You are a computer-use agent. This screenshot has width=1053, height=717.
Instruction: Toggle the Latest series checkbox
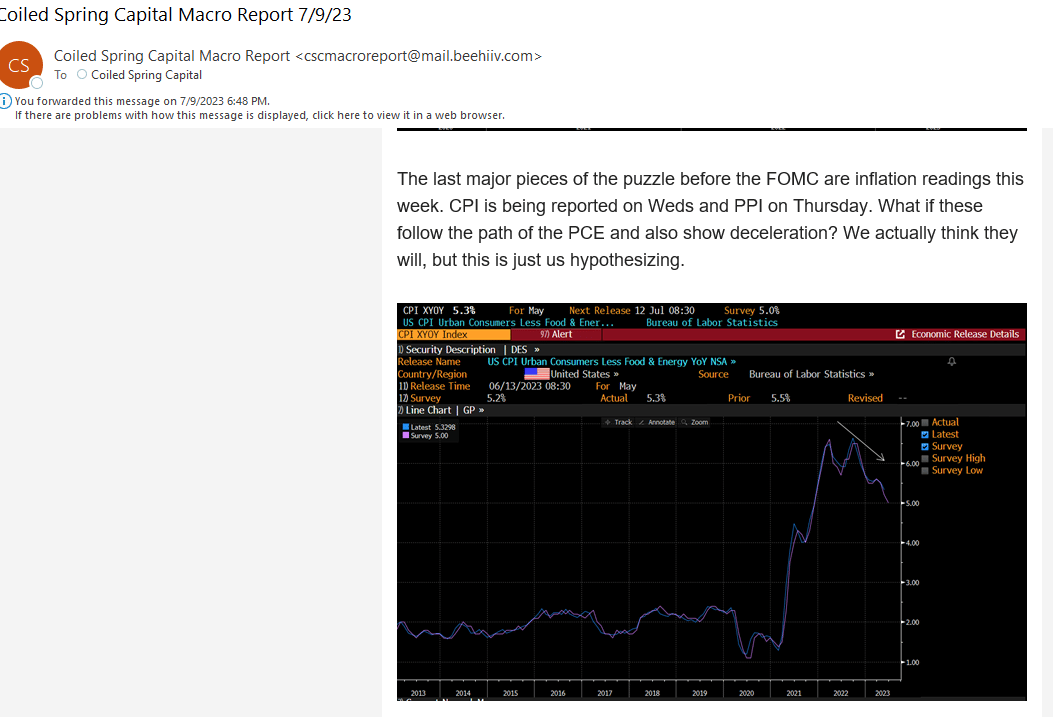coord(925,434)
